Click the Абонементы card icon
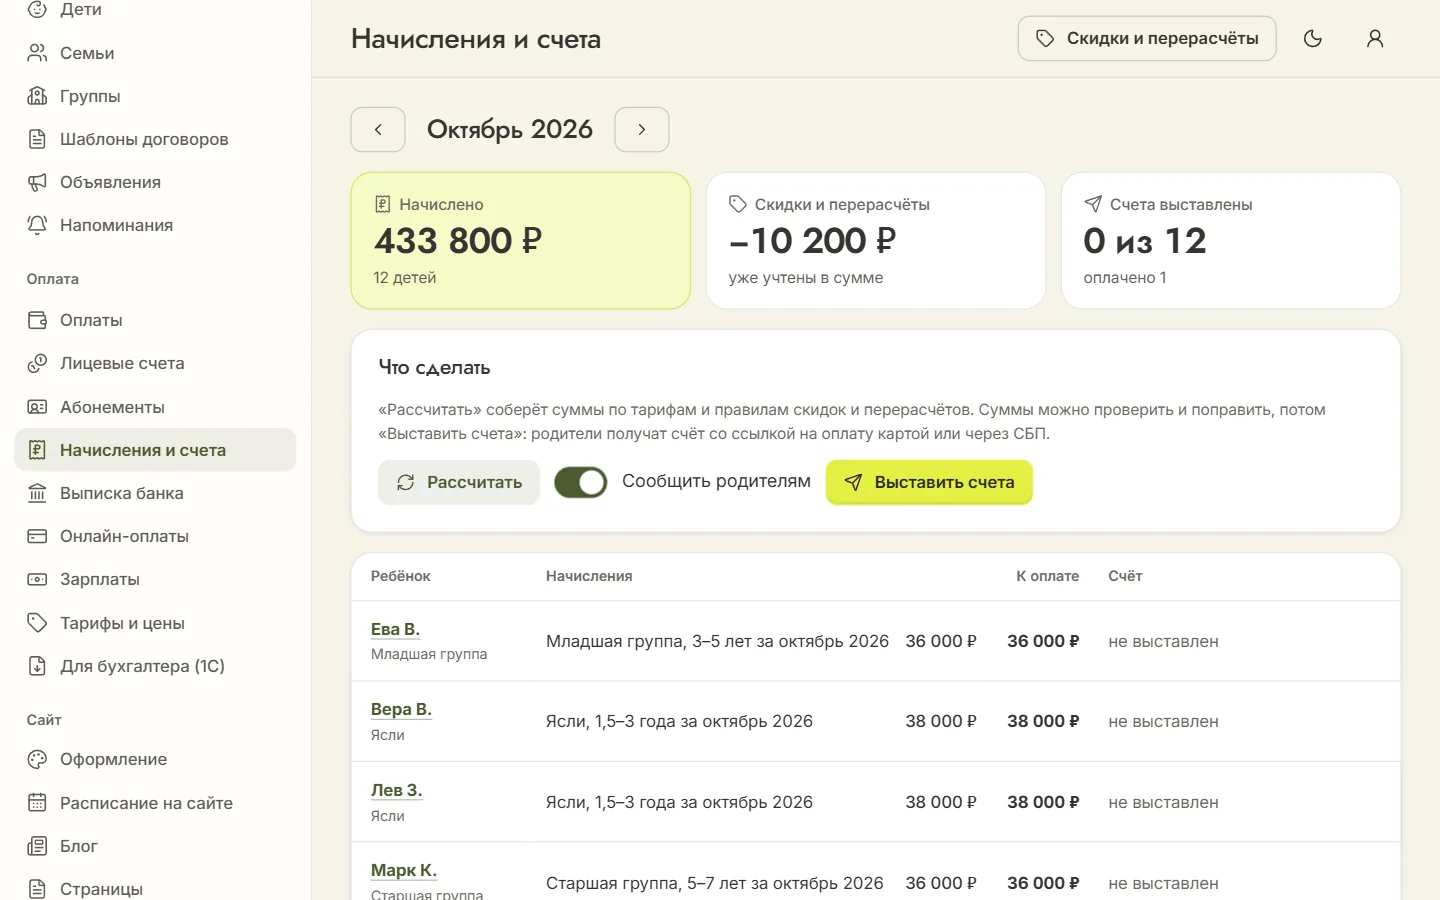 tap(37, 407)
